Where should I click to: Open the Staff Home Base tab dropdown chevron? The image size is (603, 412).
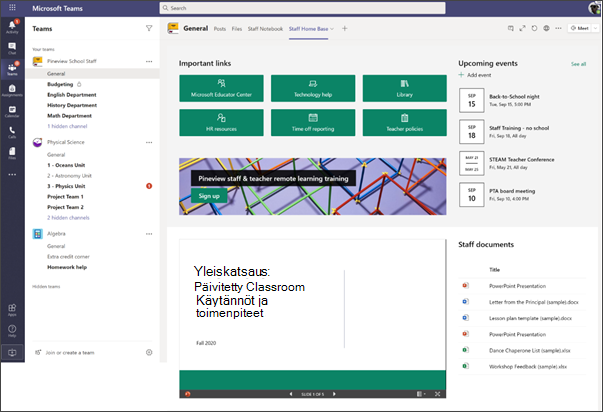coord(332,29)
